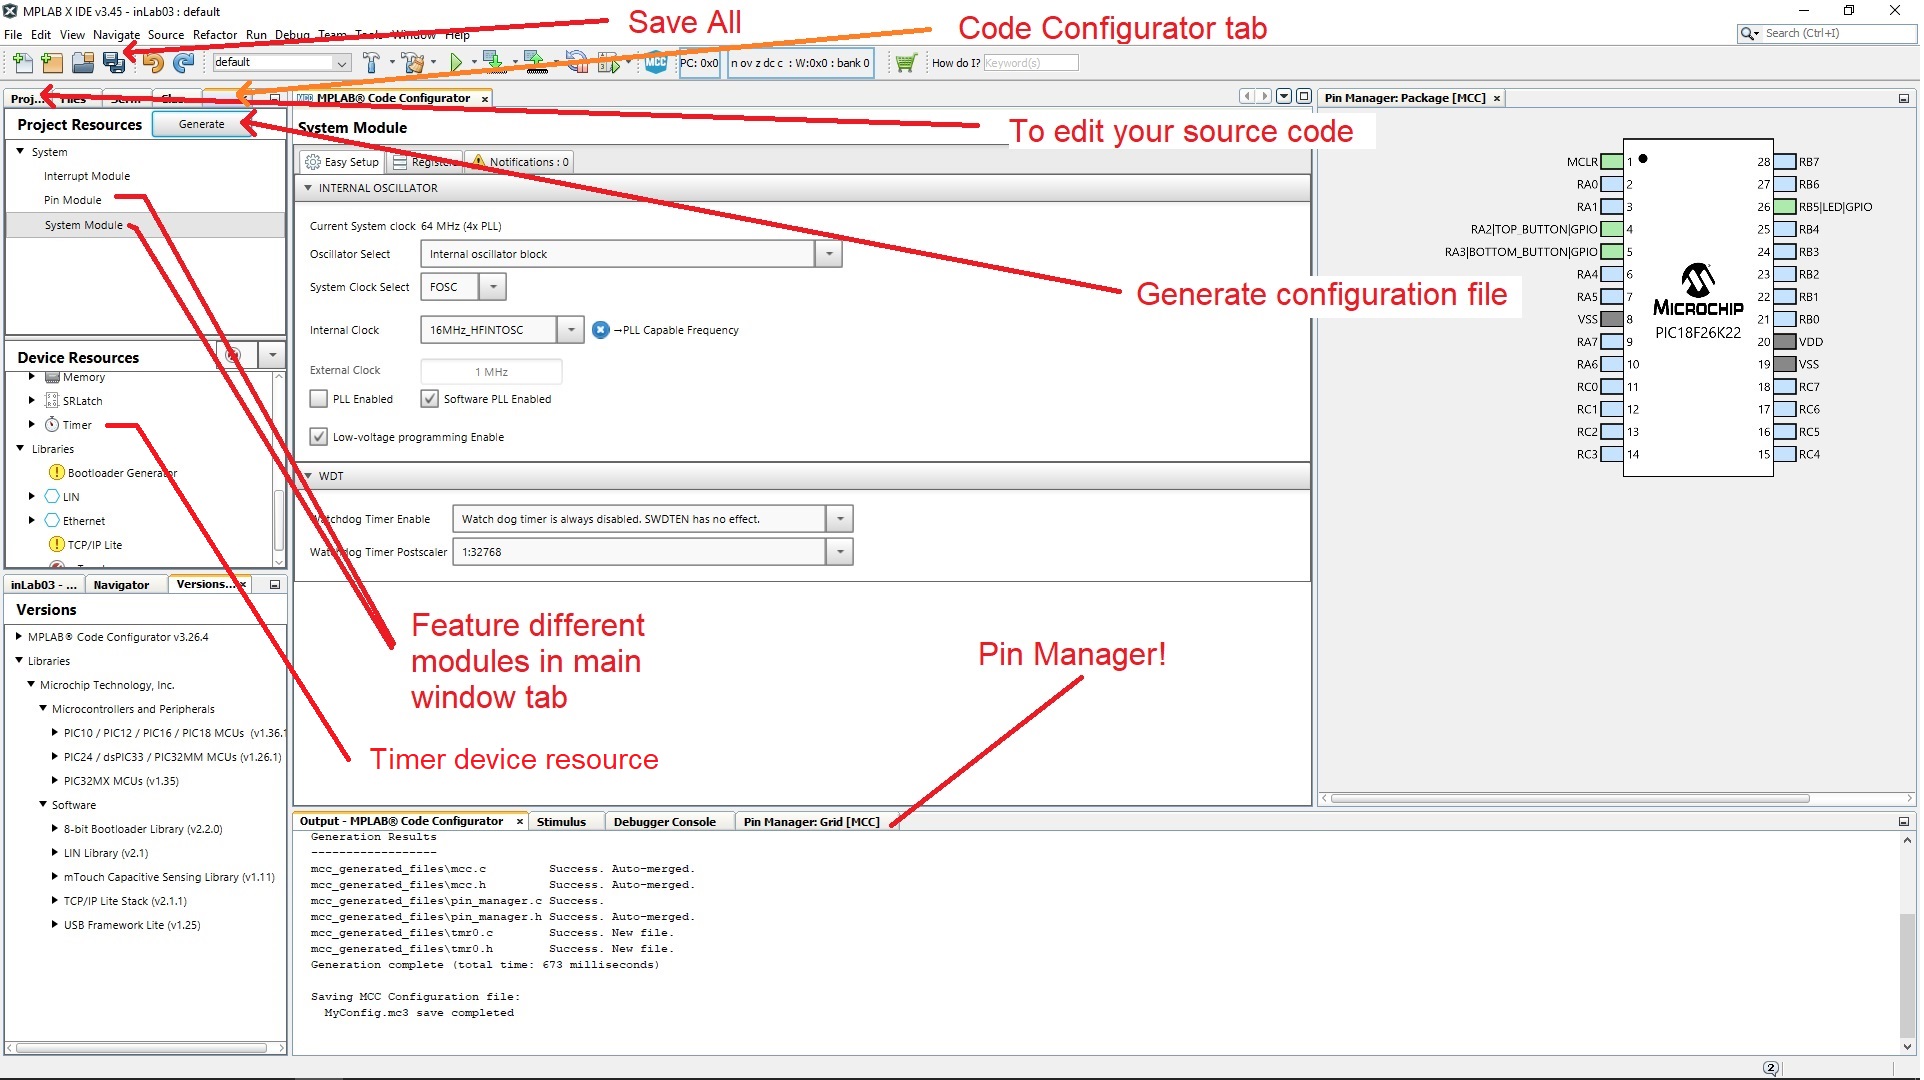Screen dimensions: 1924x1080
Task: Click the LIN hexagon icon
Action: click(52, 497)
